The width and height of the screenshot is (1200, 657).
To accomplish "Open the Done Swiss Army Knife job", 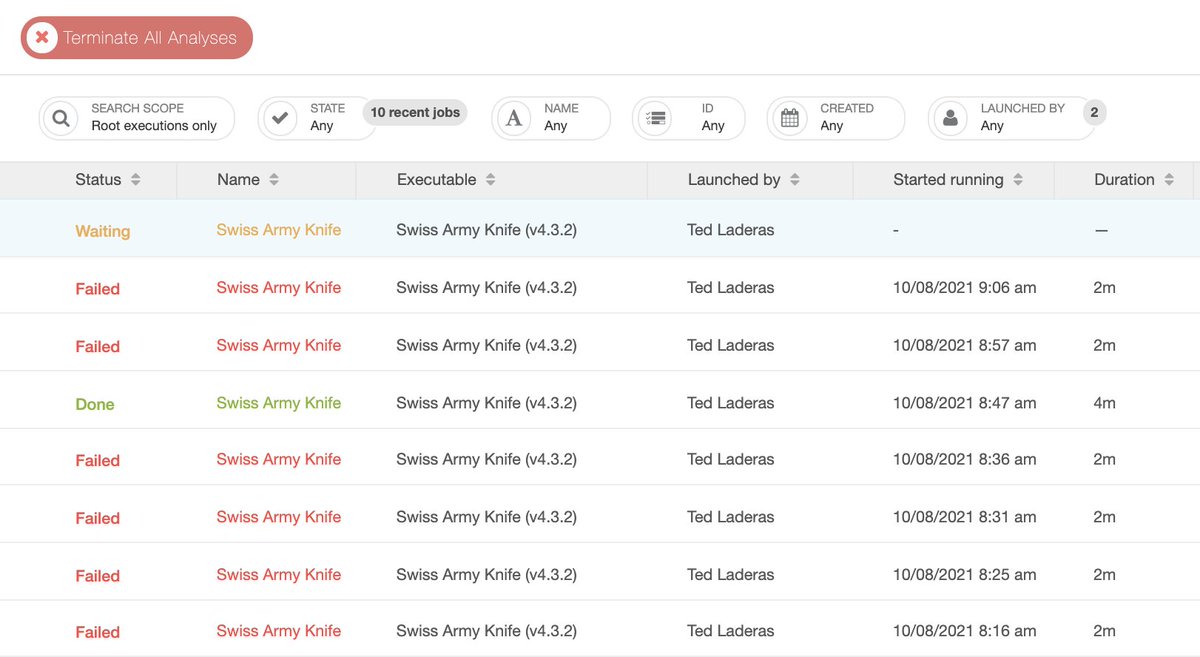I will tap(279, 403).
